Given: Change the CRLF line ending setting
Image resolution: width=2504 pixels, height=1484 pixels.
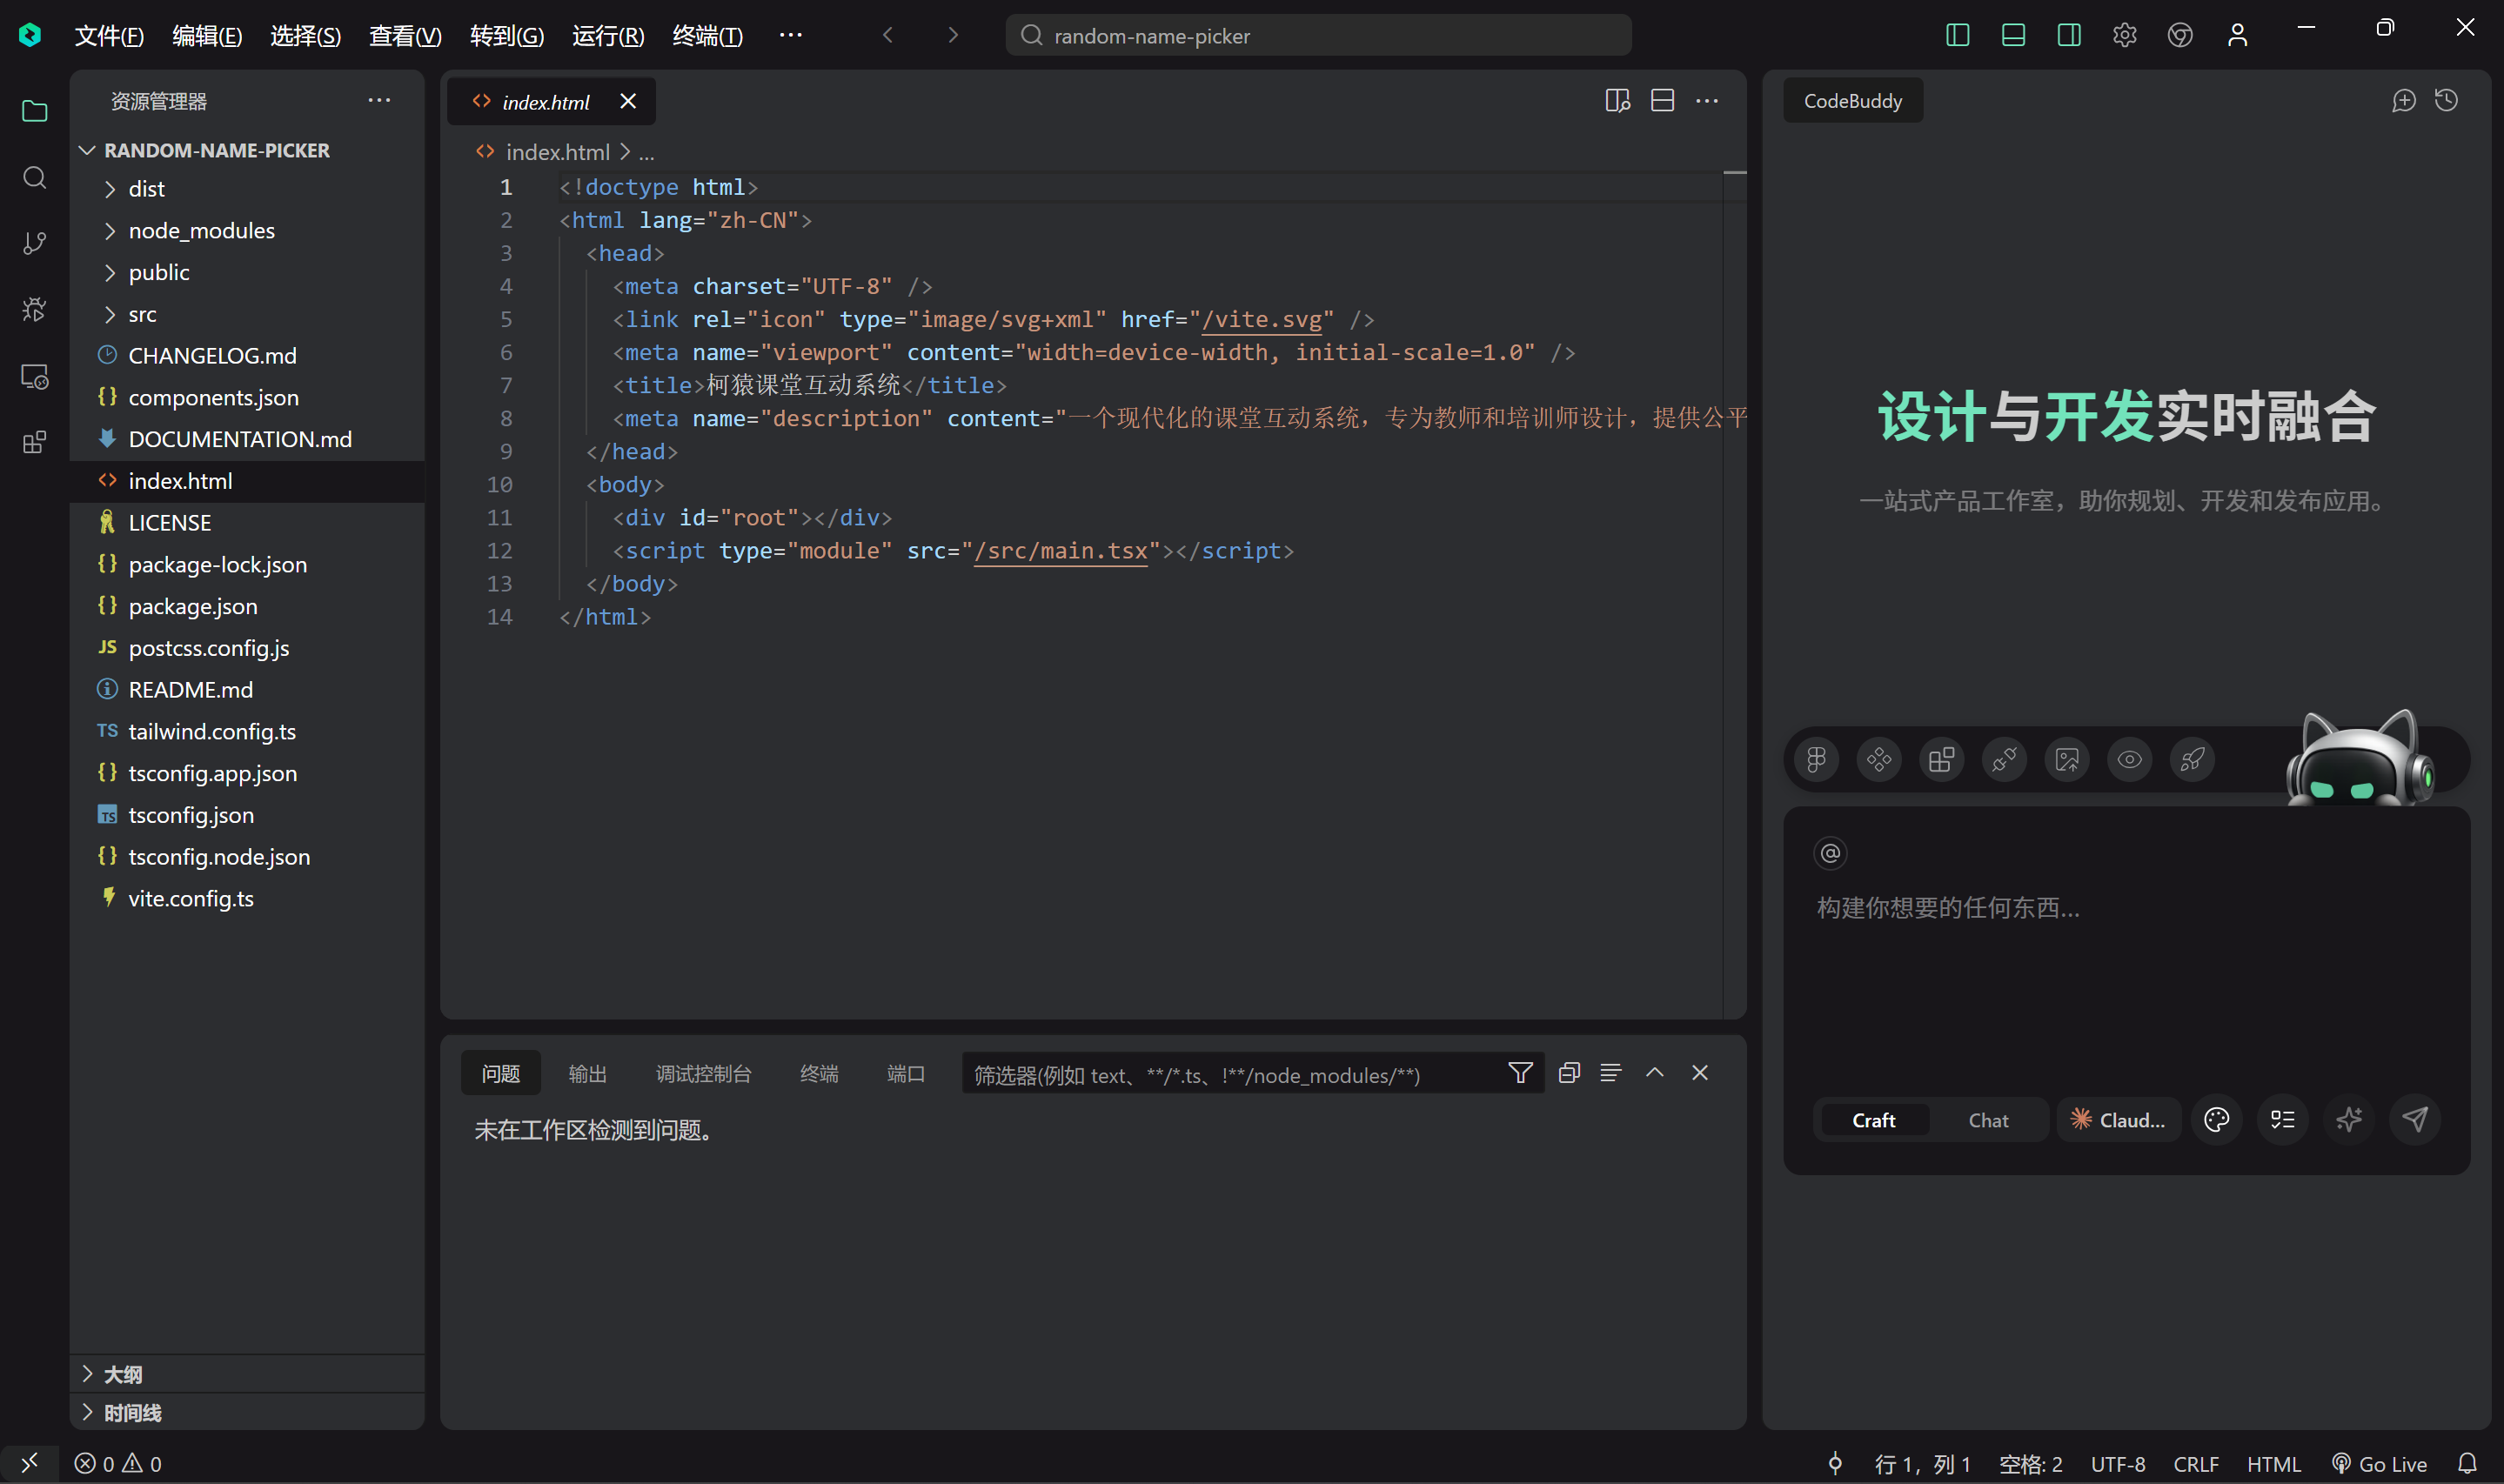Looking at the screenshot, I should tap(2195, 1464).
